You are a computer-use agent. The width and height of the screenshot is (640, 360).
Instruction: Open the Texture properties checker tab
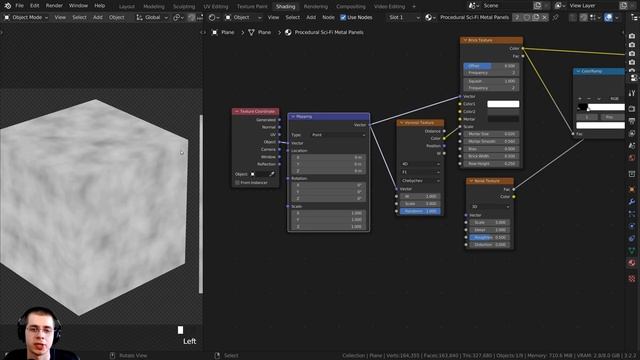point(632,278)
